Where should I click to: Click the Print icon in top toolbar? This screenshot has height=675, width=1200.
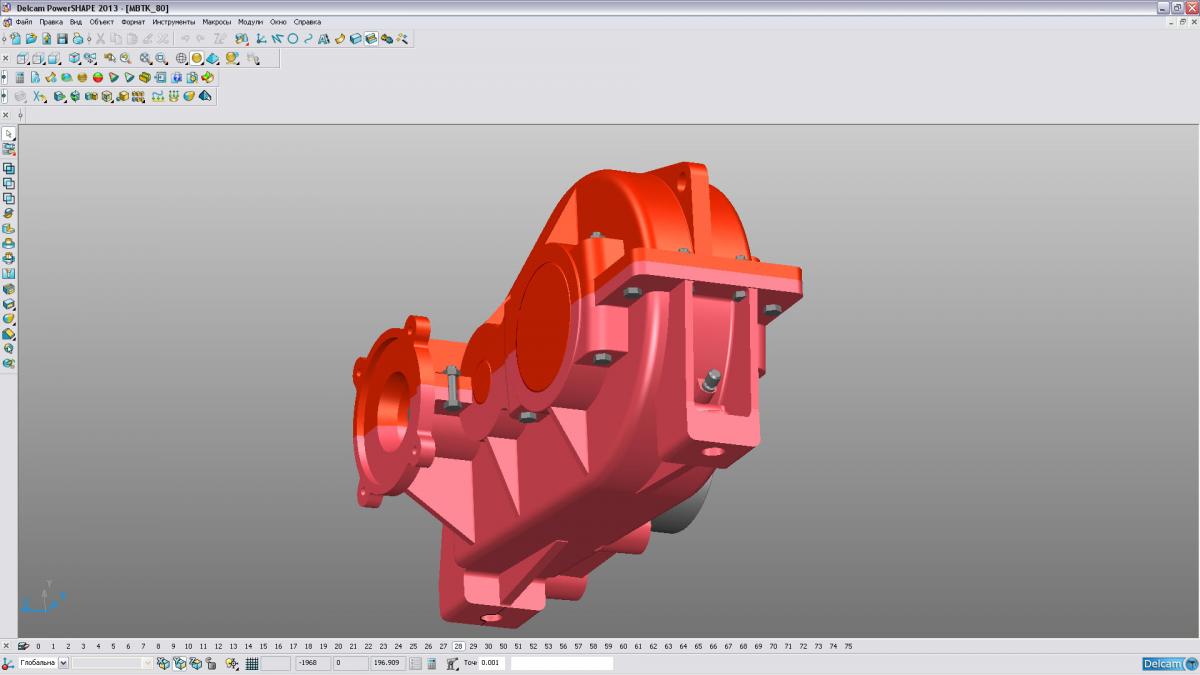(77, 38)
